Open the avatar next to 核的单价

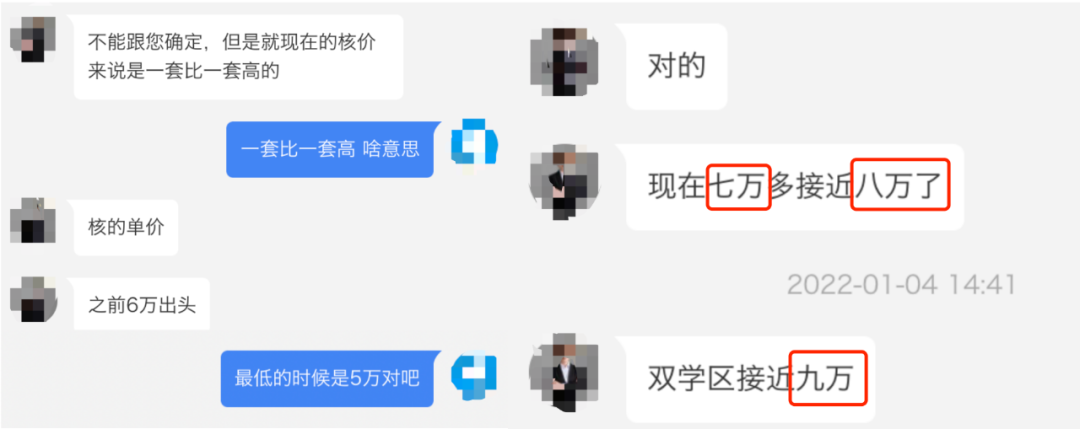tap(34, 220)
